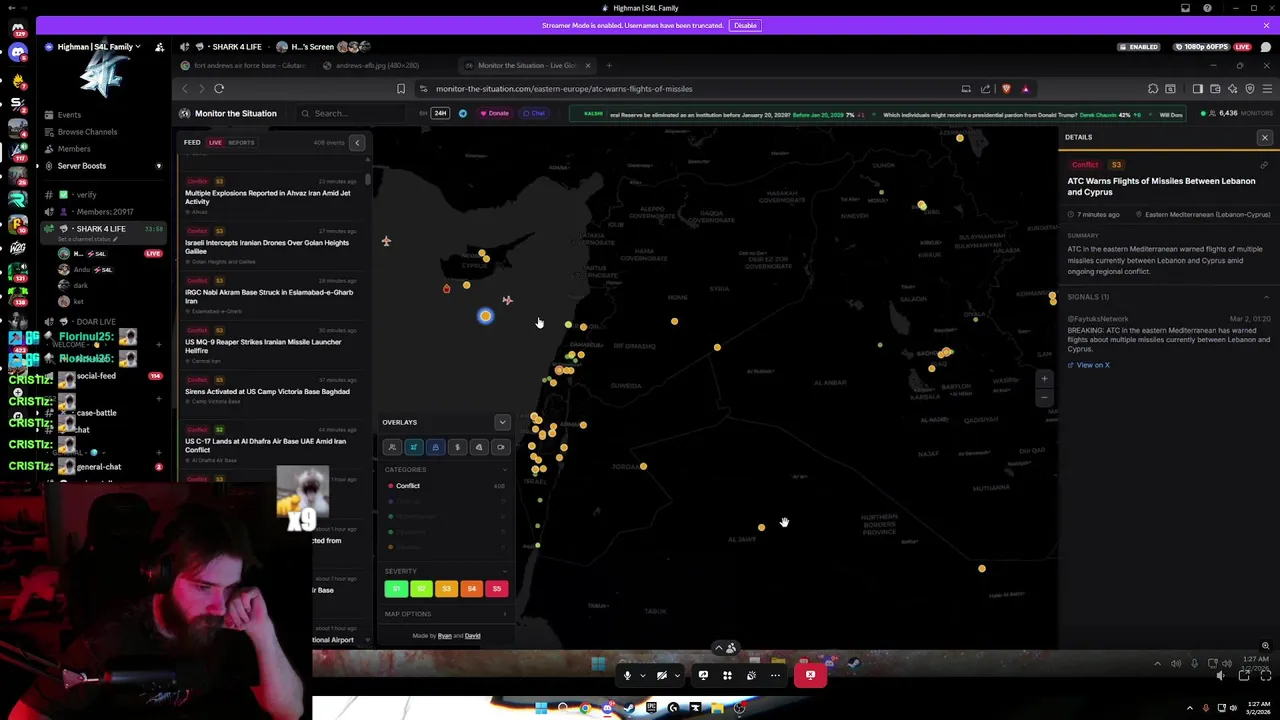Switch to the Live feed tab
Screen dimensions: 1280x720
click(x=215, y=142)
